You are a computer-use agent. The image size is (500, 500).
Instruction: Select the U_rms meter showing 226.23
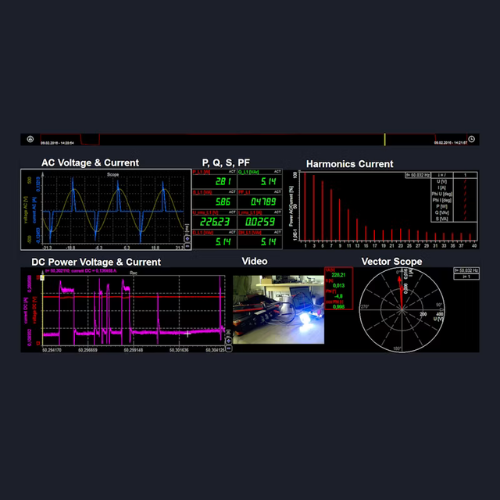(215, 219)
